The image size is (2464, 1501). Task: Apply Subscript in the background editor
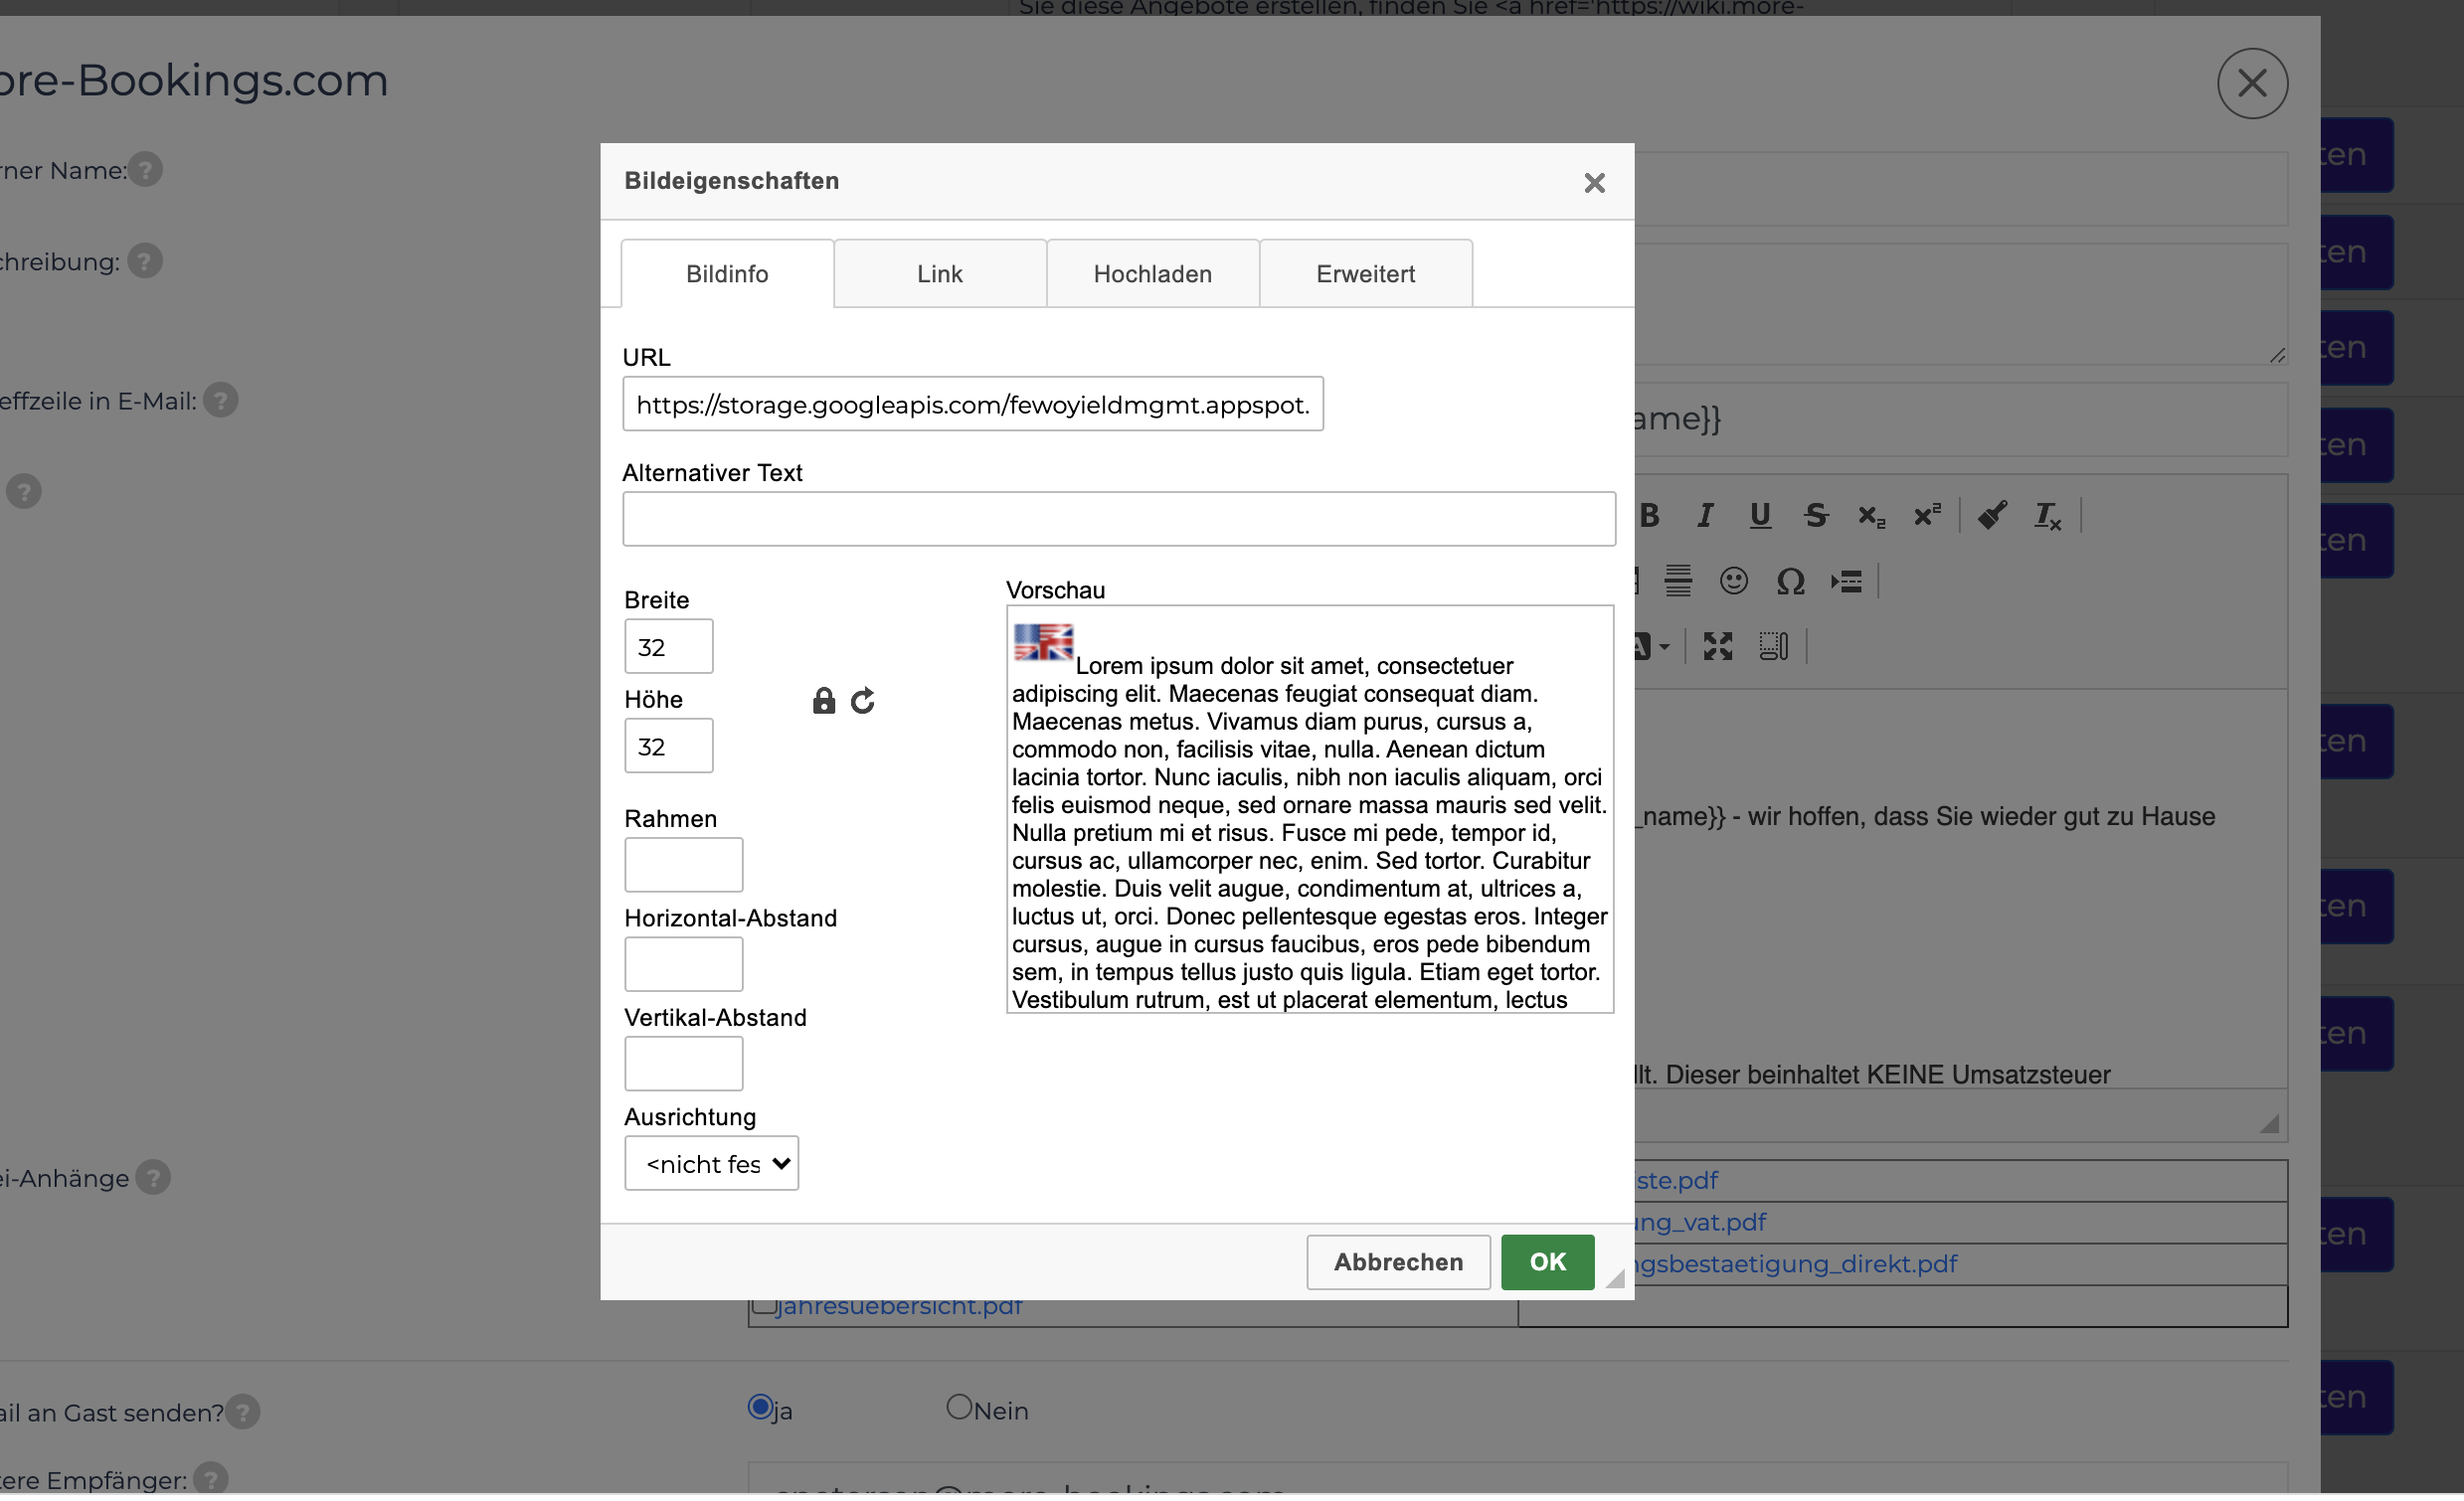[x=1871, y=516]
